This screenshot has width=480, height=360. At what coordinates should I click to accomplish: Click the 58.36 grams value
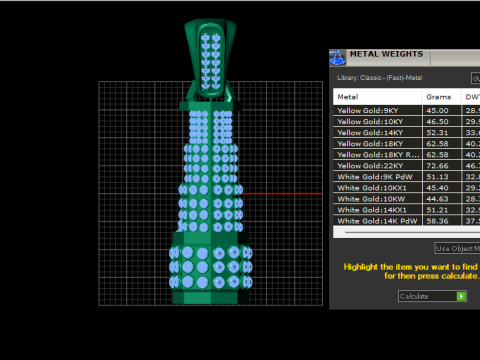(437, 221)
